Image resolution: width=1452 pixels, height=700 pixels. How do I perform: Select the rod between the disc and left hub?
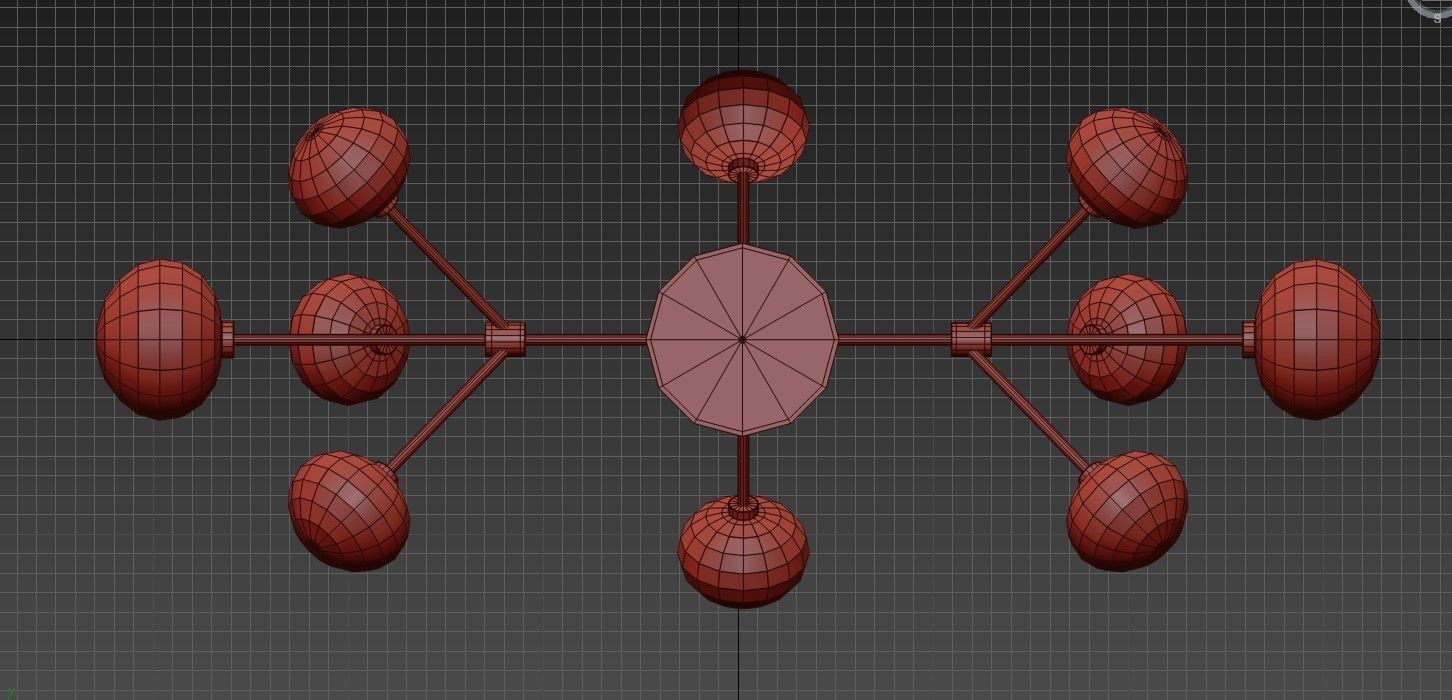[586, 339]
